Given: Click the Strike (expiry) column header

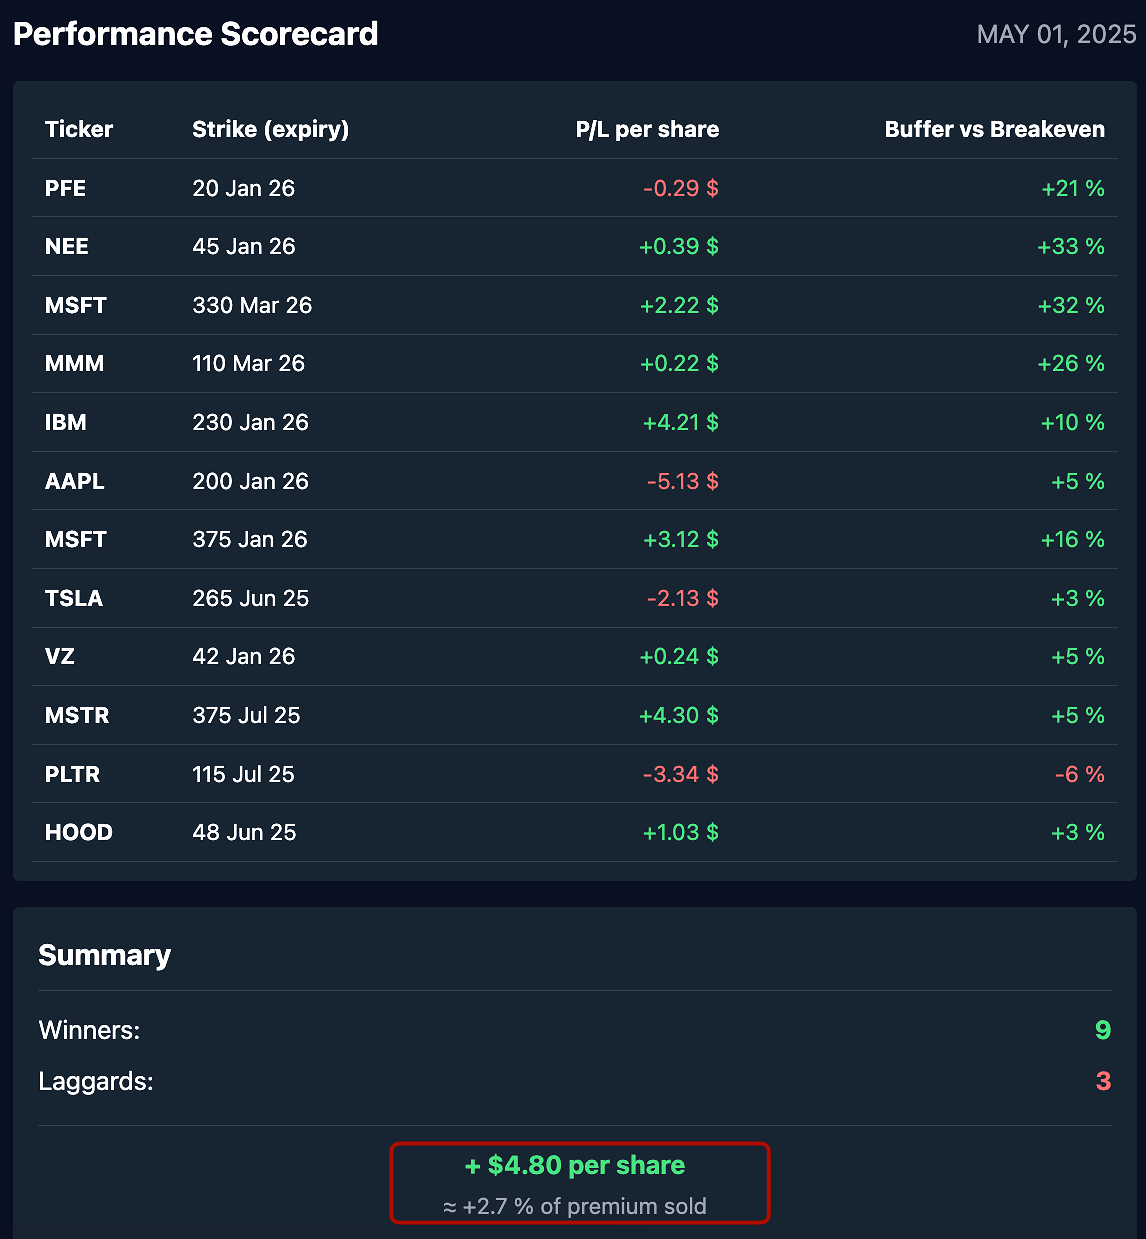Looking at the screenshot, I should point(271,129).
